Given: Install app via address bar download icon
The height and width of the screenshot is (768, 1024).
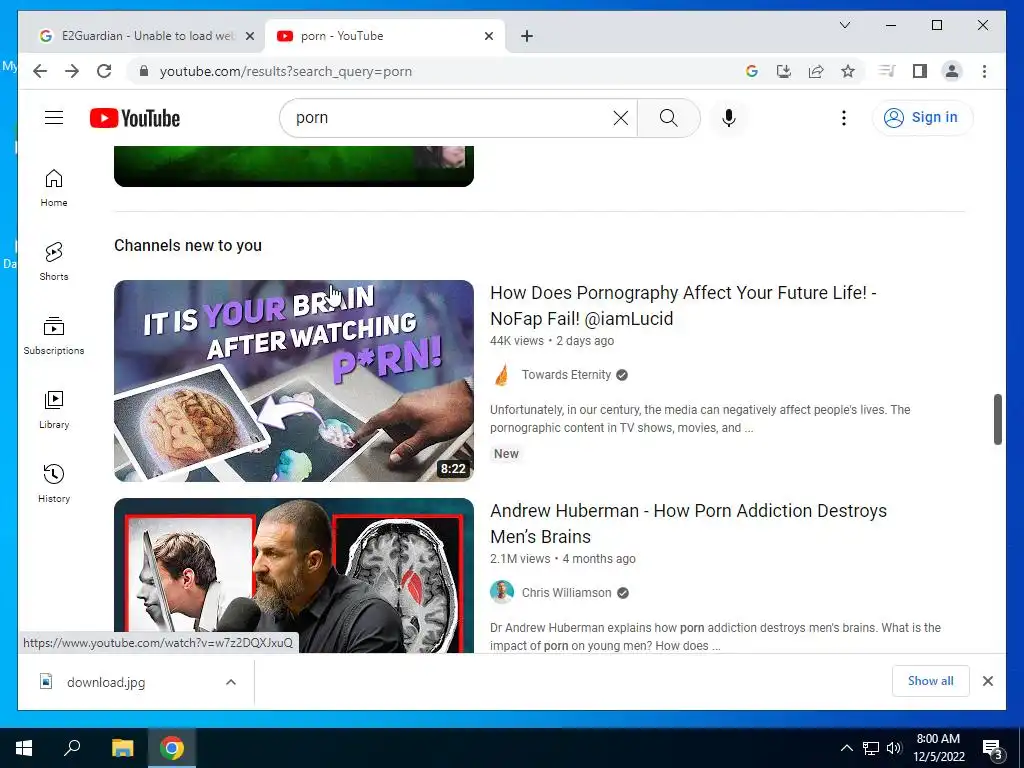Looking at the screenshot, I should 784,71.
